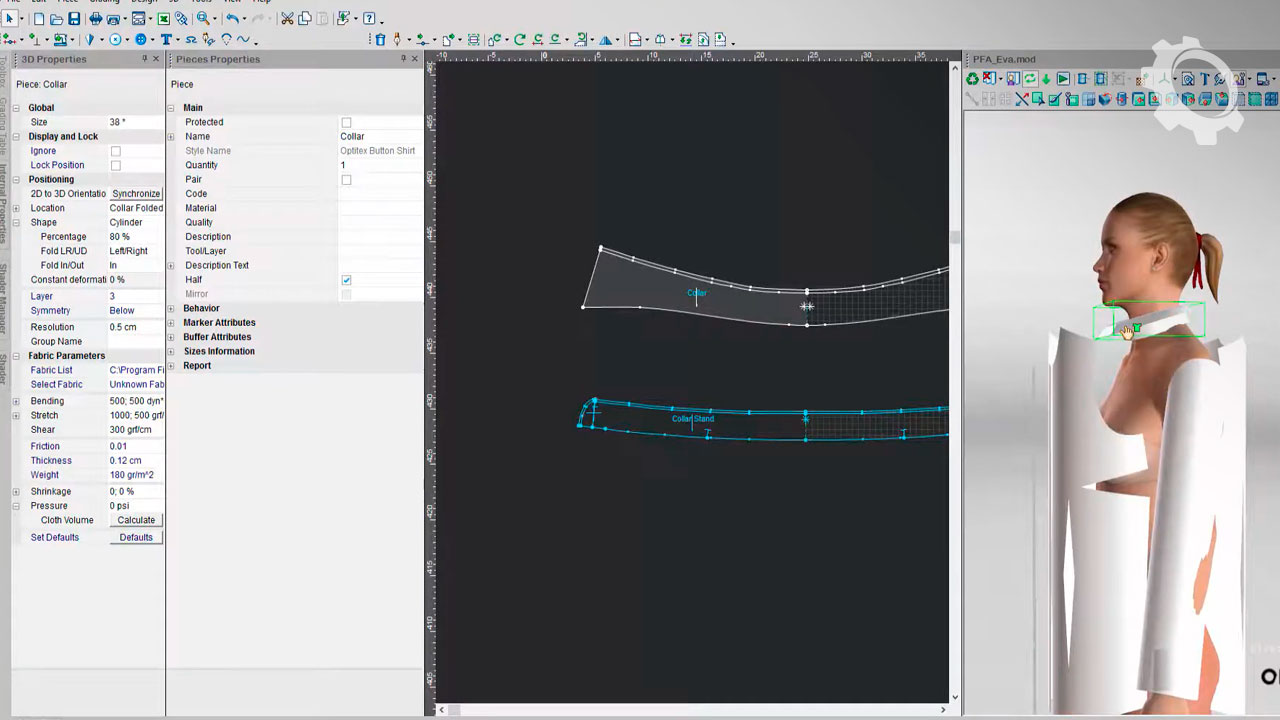Expand the Marker Attributes section
The image size is (1280, 720).
[171, 323]
